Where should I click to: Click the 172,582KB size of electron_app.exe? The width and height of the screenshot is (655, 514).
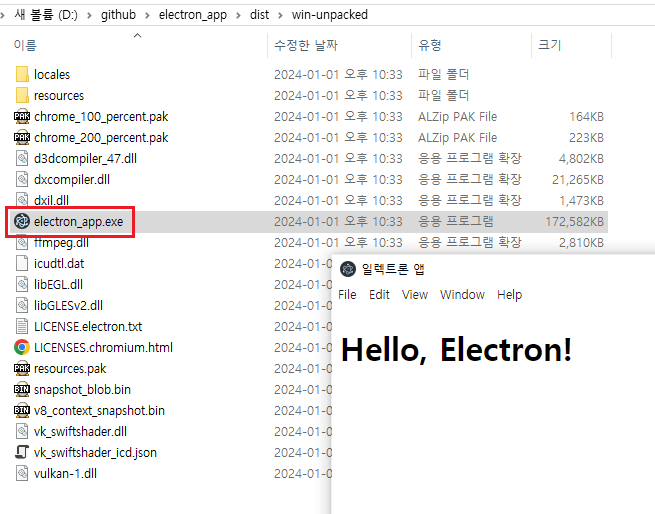574,221
